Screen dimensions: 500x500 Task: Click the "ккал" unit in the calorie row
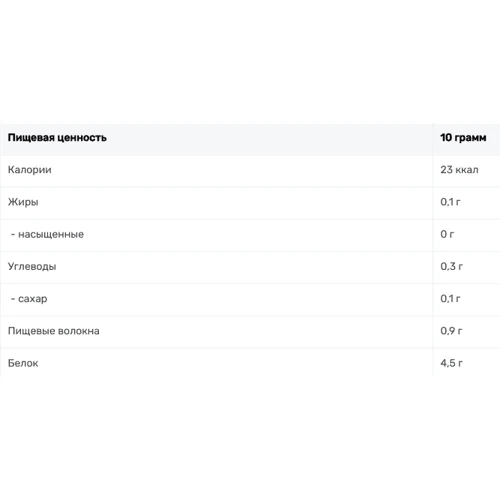click(467, 170)
